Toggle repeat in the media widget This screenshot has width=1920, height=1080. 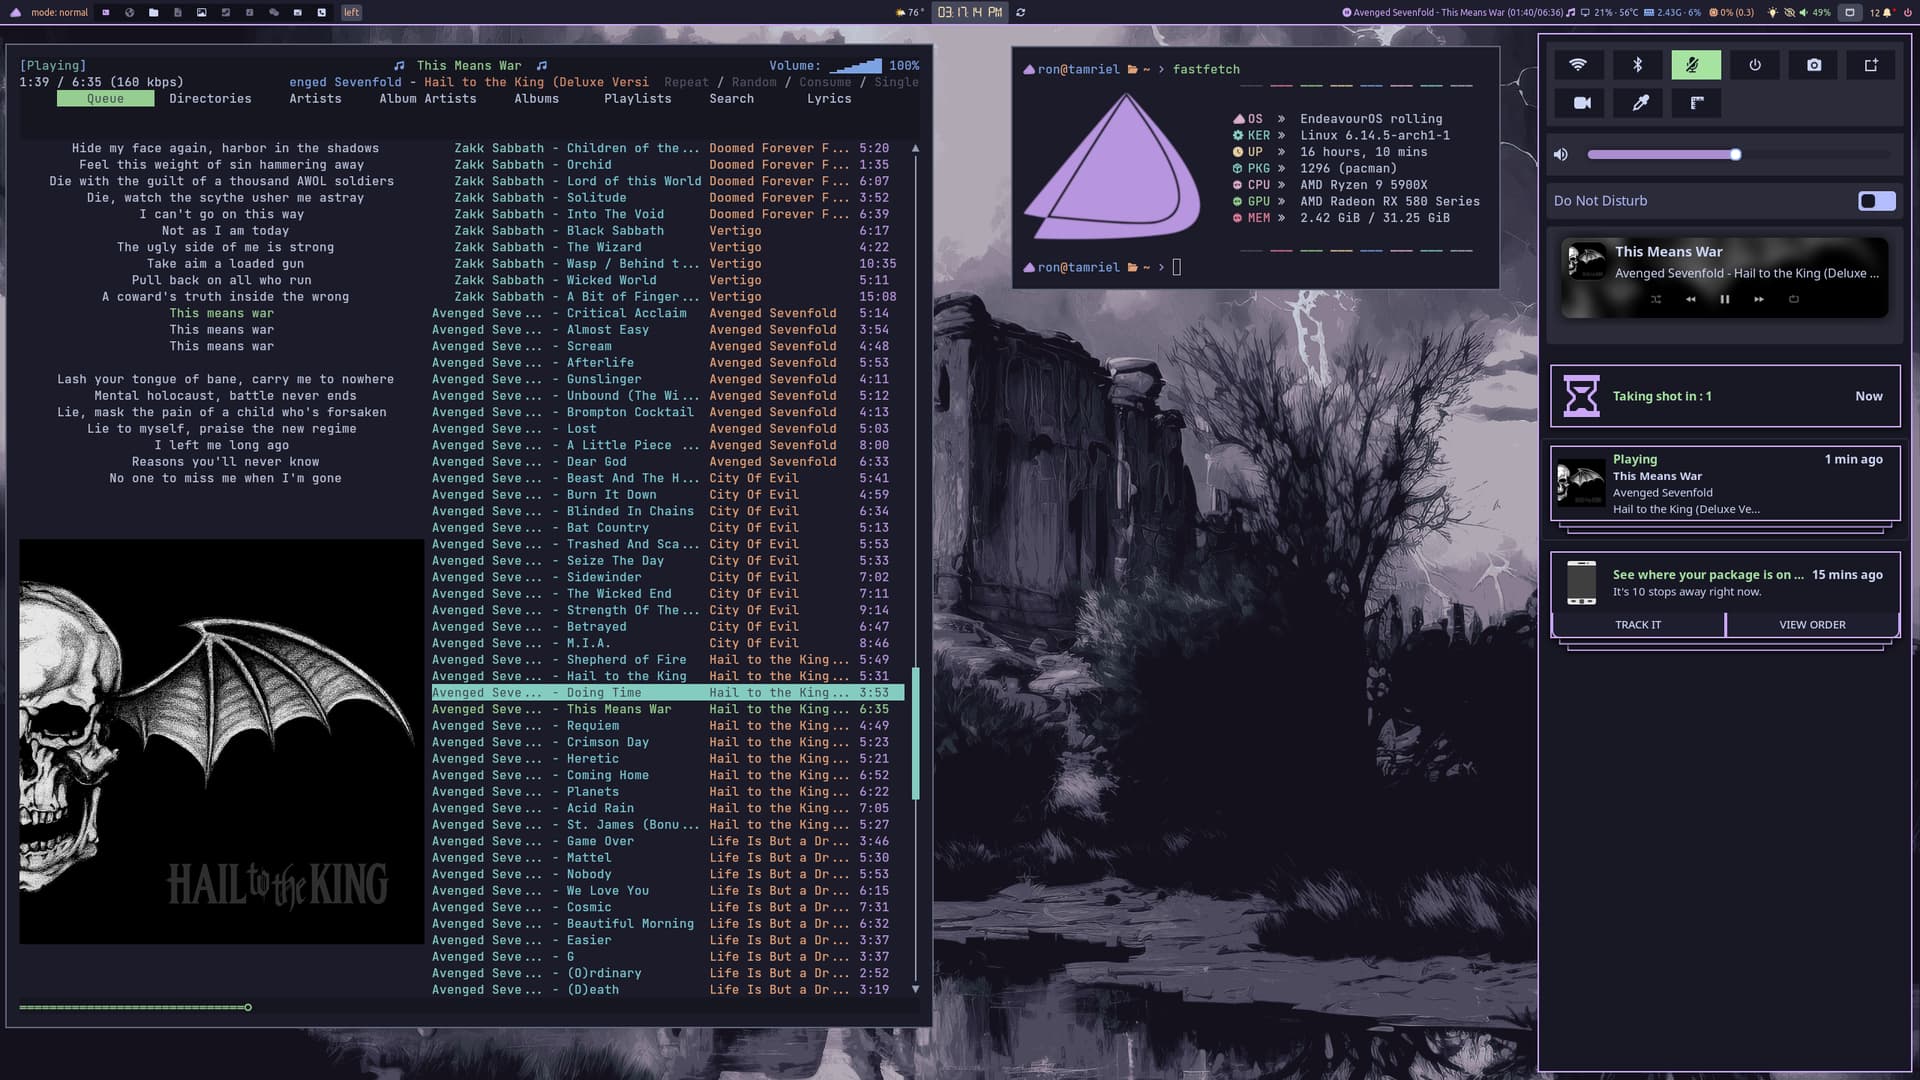point(1794,299)
